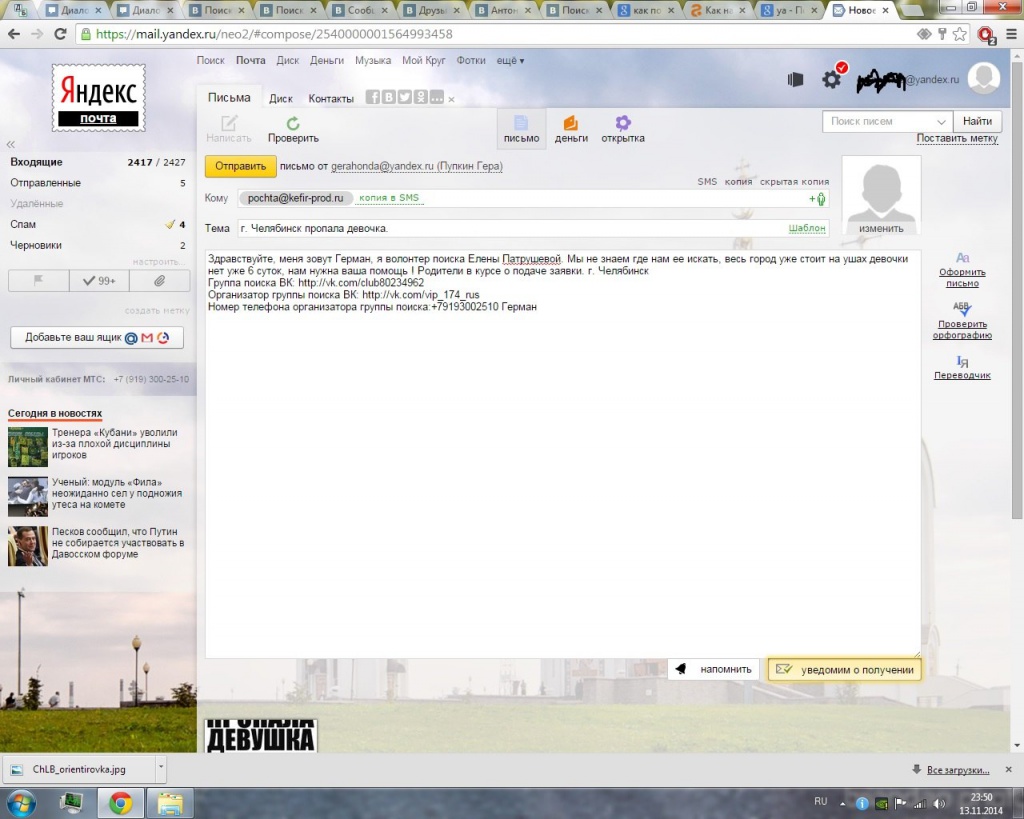Expand the ещё services menu
The height and width of the screenshot is (819, 1024).
tap(510, 61)
